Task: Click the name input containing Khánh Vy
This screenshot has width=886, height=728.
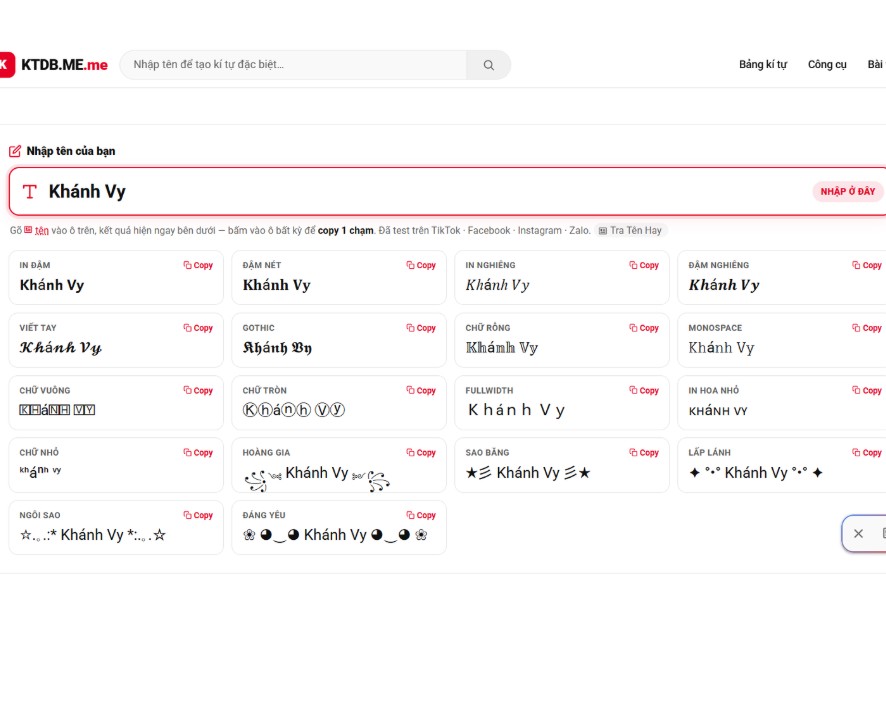Action: click(448, 192)
